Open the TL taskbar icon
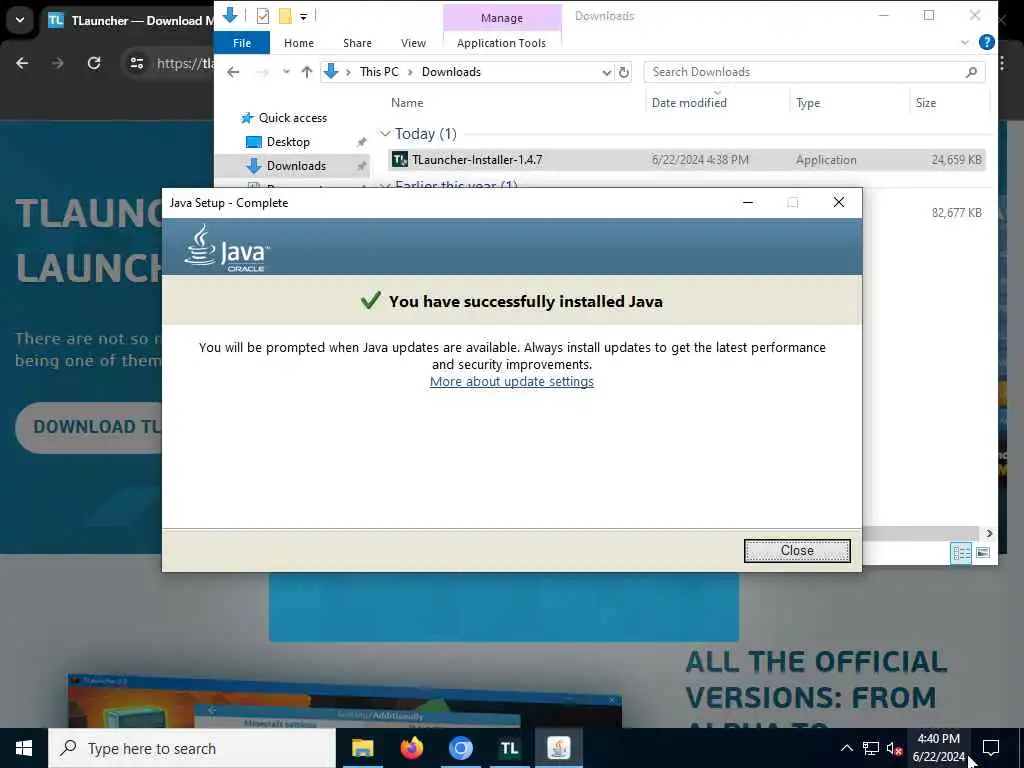The width and height of the screenshot is (1024, 768). click(x=509, y=748)
